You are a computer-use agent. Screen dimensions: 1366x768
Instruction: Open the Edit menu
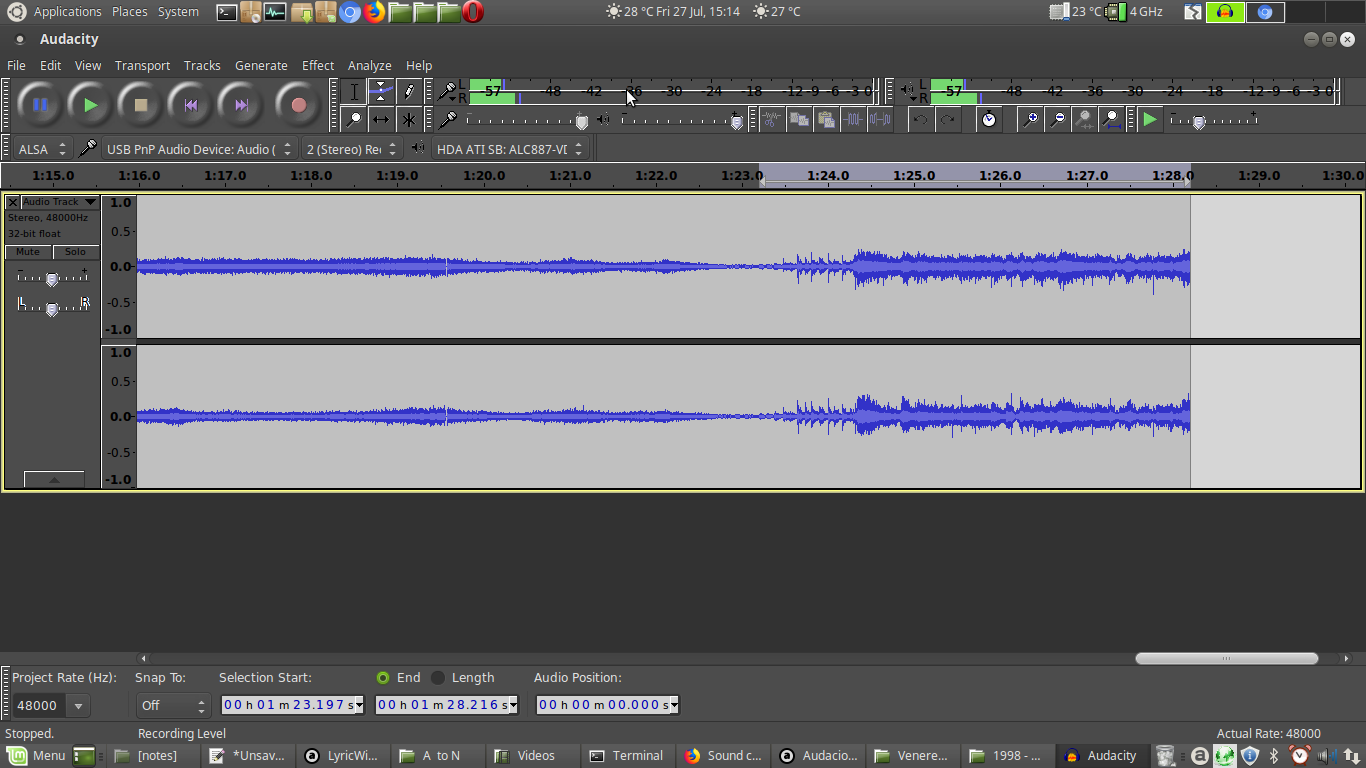tap(50, 65)
